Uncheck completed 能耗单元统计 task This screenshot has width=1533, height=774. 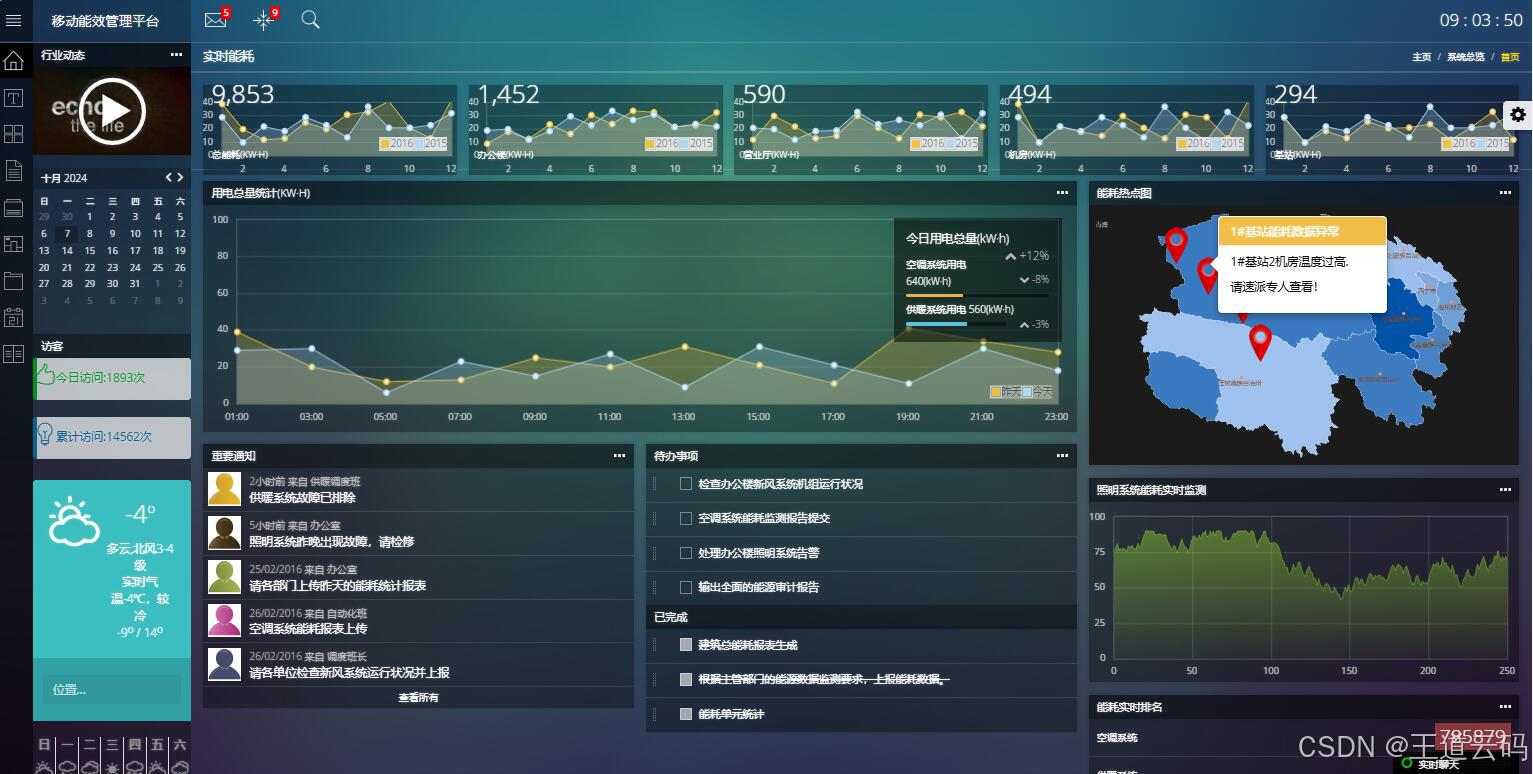click(686, 714)
